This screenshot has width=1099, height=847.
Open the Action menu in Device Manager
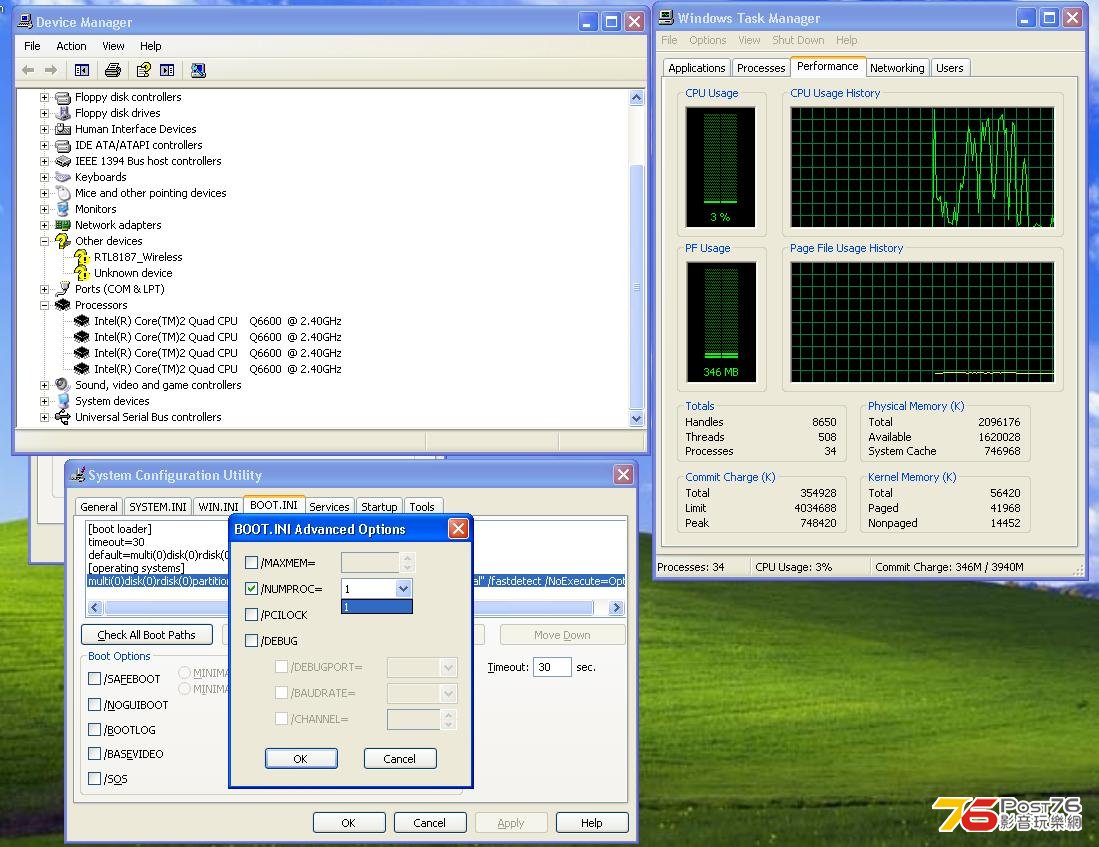click(71, 46)
